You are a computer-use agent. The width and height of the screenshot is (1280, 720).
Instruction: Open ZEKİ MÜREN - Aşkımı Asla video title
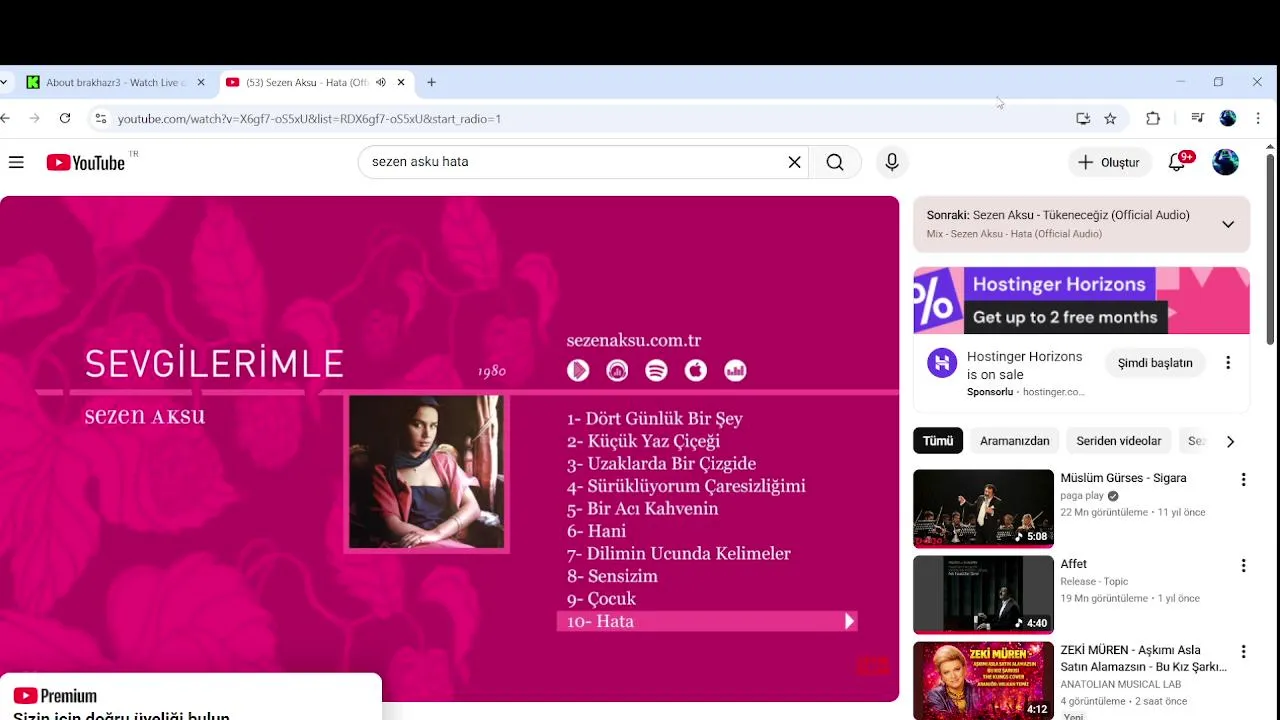tap(1144, 658)
